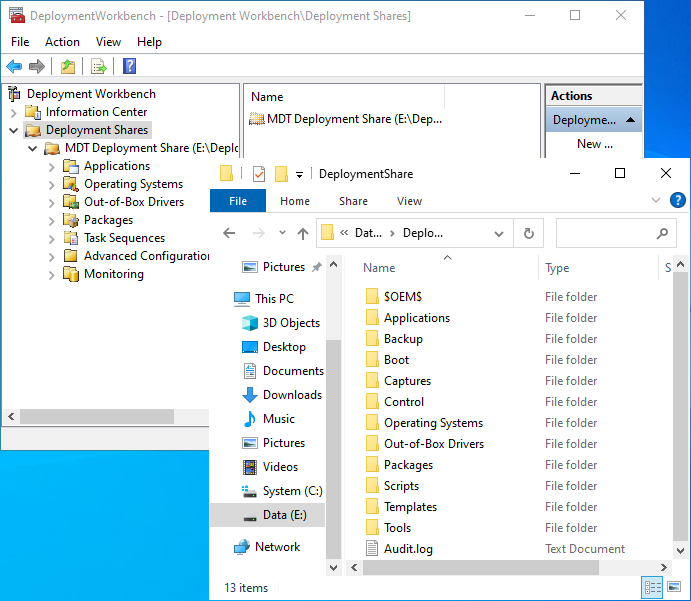Expand the Operating Systems tree node
Screen dimensions: 691x601
(x=52, y=185)
